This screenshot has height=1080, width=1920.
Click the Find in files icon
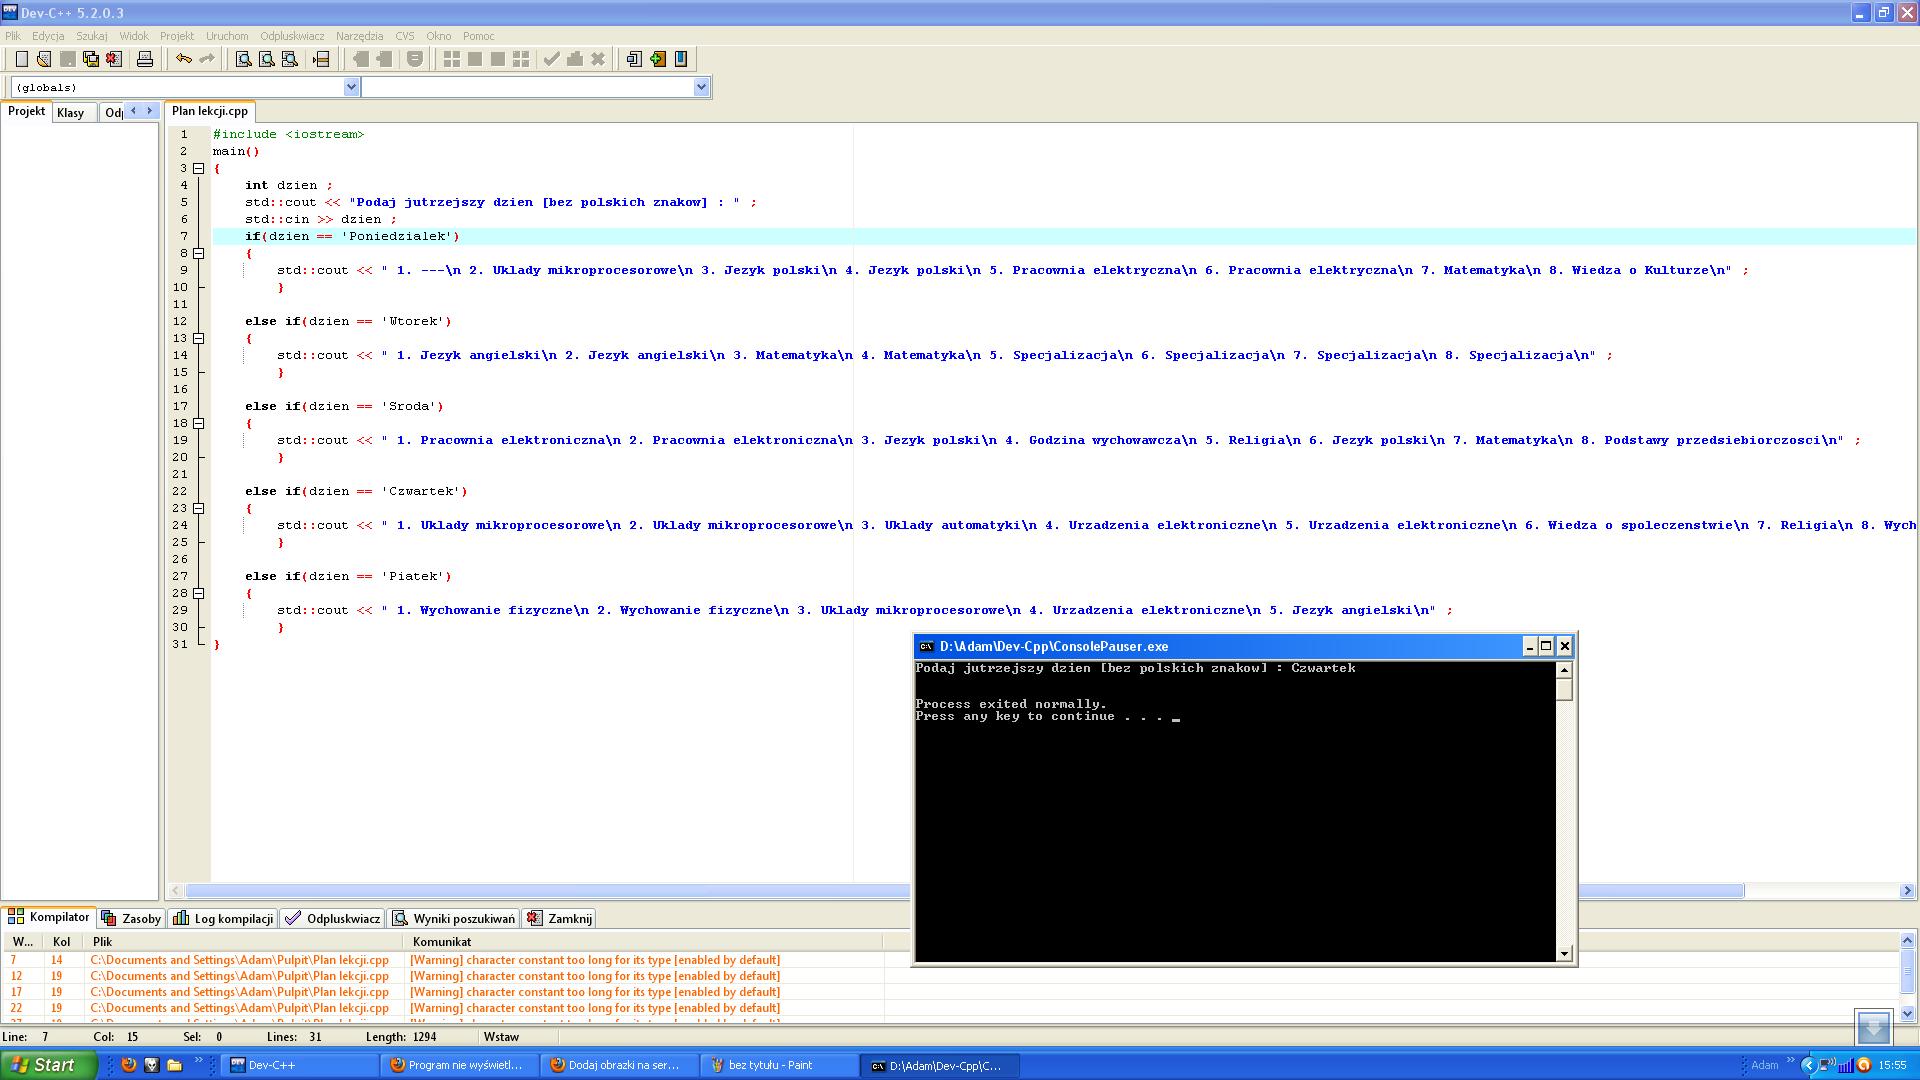[290, 59]
